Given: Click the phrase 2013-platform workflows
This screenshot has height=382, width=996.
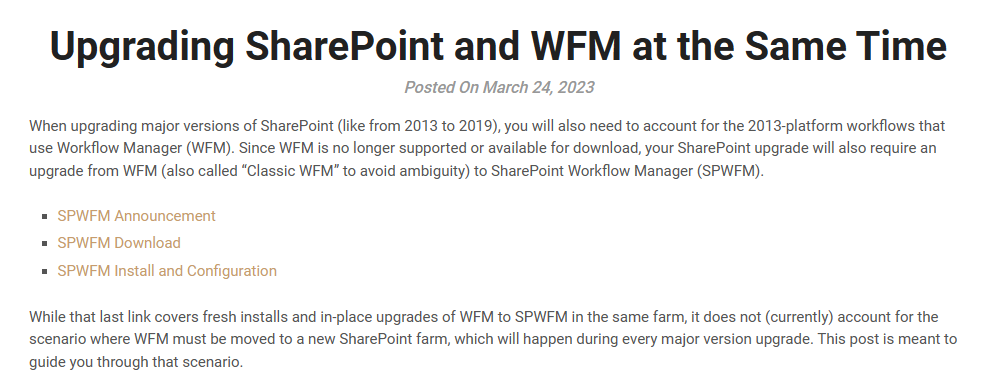Looking at the screenshot, I should [x=829, y=126].
